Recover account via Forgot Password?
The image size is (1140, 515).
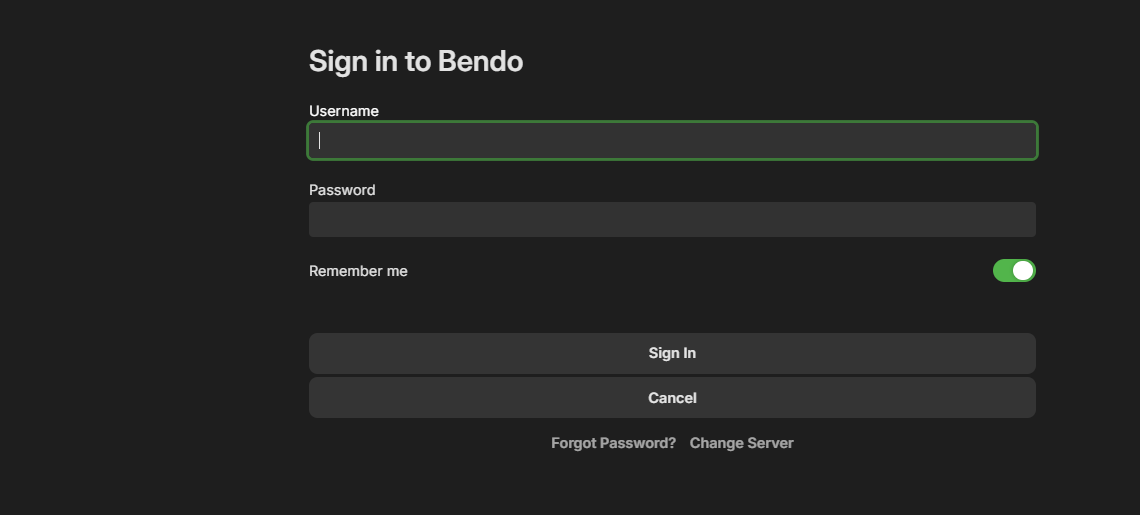tap(613, 443)
